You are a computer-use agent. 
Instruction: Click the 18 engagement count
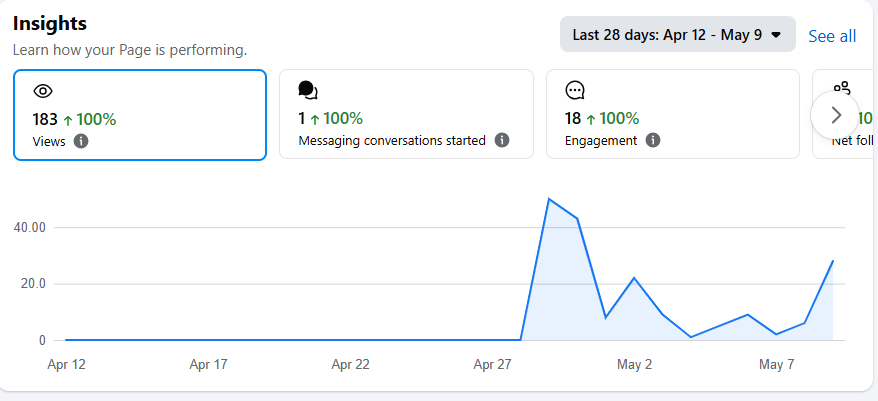(x=573, y=118)
